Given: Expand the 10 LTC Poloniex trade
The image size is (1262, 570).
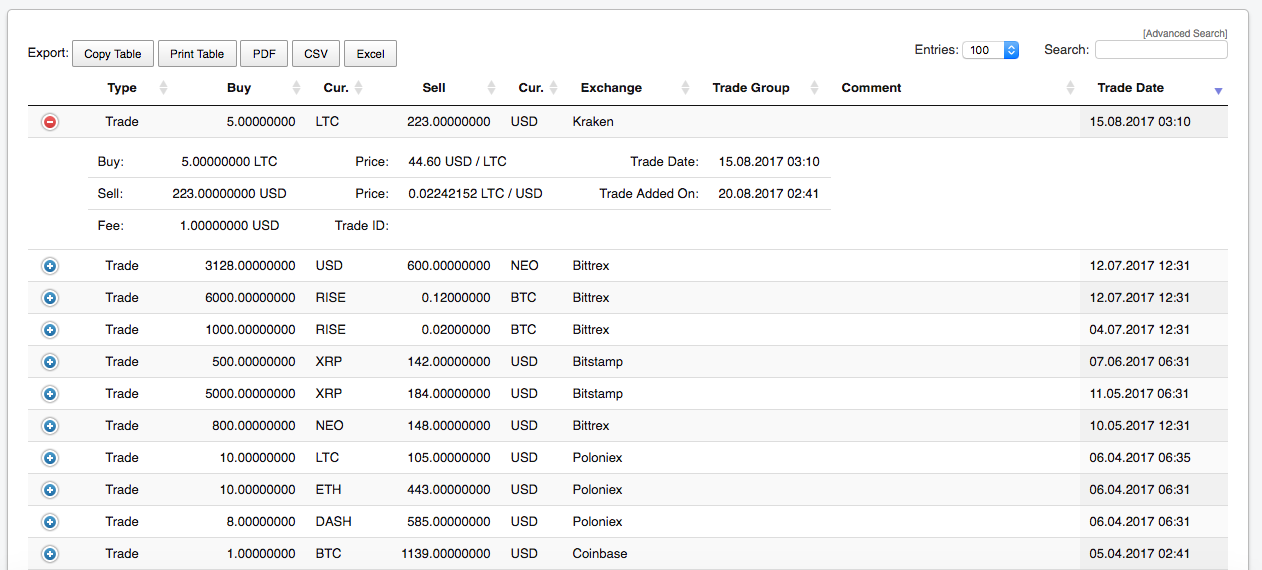Looking at the screenshot, I should click(50, 458).
